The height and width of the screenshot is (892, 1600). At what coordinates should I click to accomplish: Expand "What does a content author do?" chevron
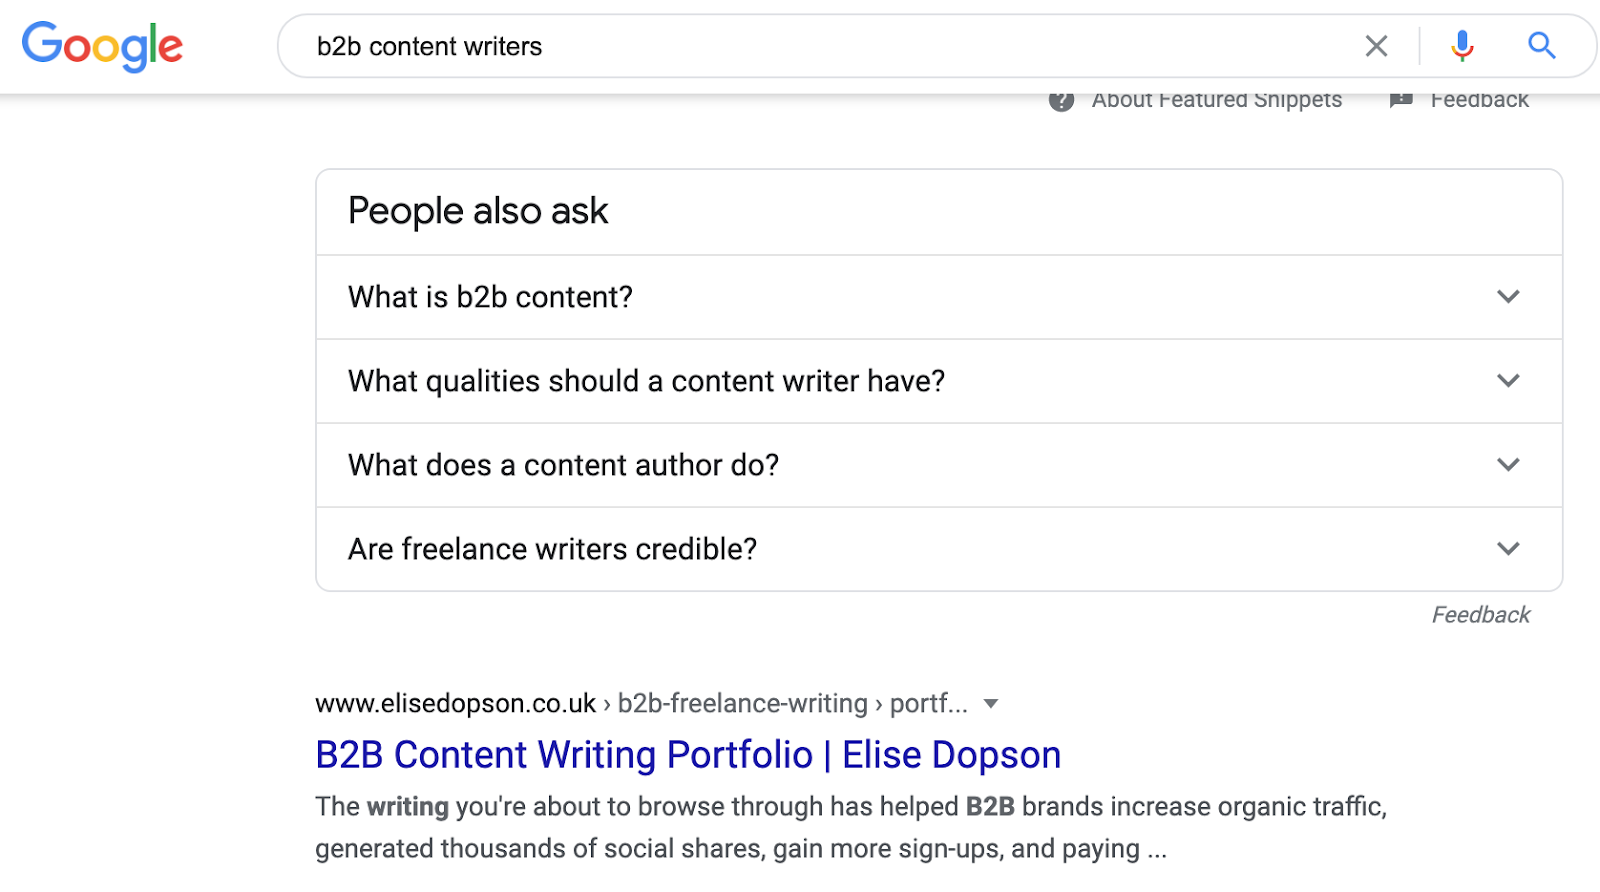pos(1508,465)
